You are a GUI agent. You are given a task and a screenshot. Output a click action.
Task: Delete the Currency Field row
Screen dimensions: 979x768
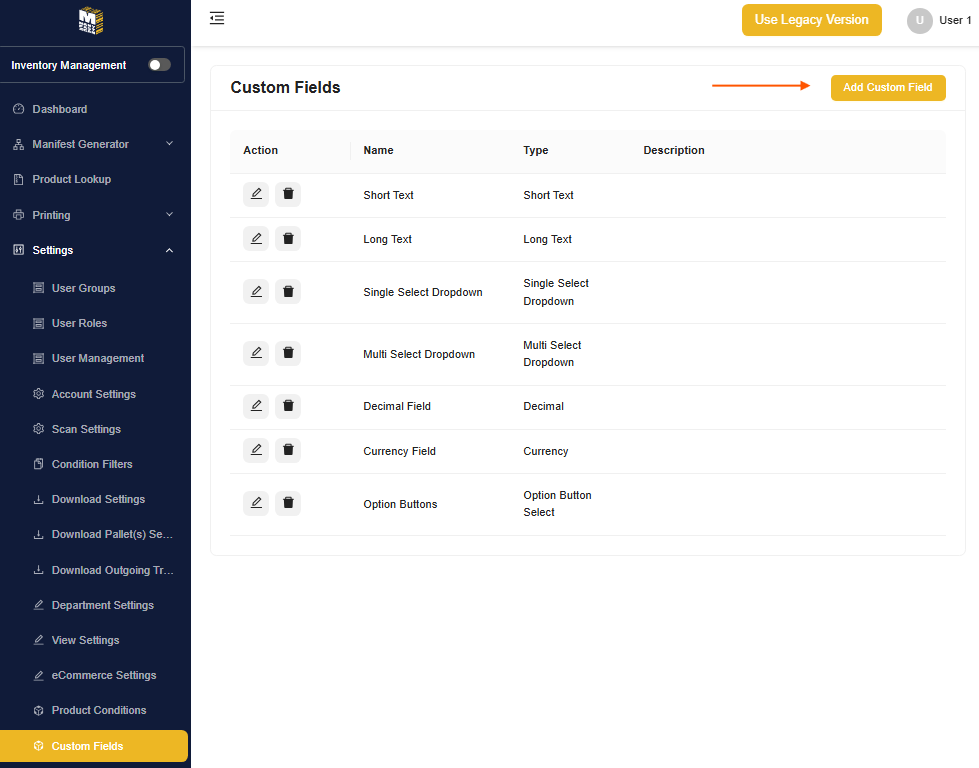point(288,450)
